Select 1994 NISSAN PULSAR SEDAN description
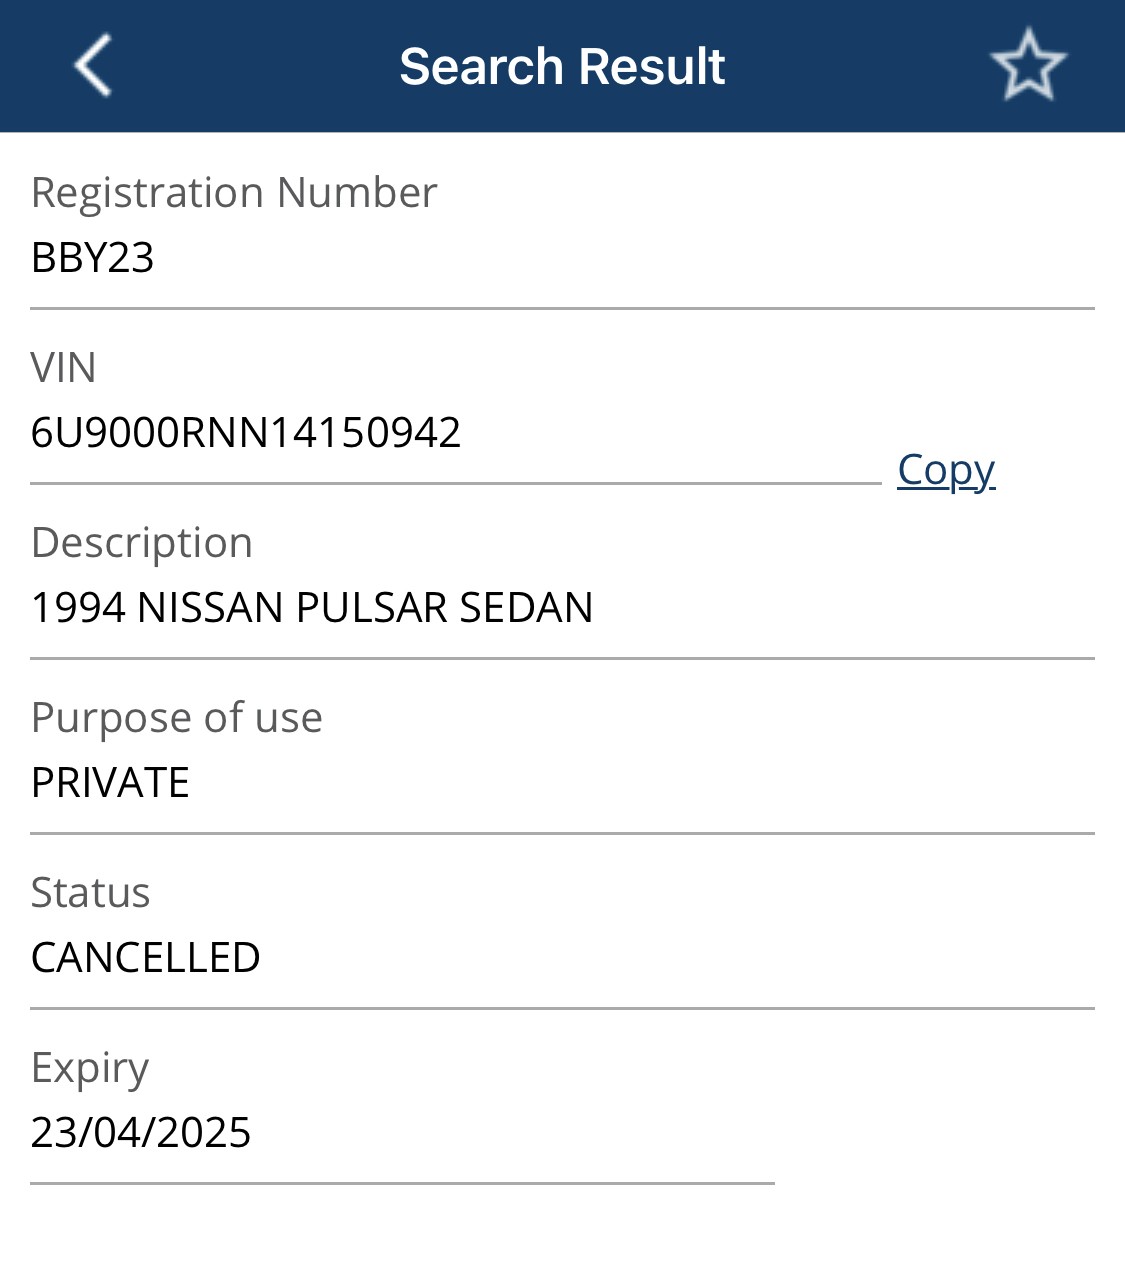 click(x=312, y=608)
